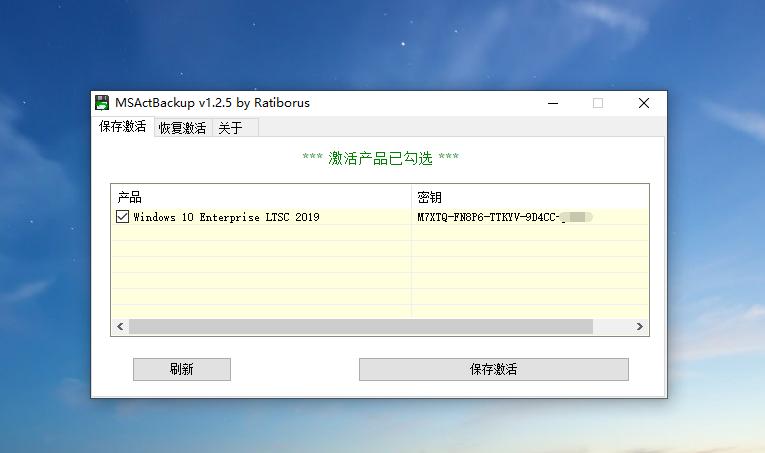Select the Windows 10 Enterprise LTSC 2019 product name

[x=226, y=217]
